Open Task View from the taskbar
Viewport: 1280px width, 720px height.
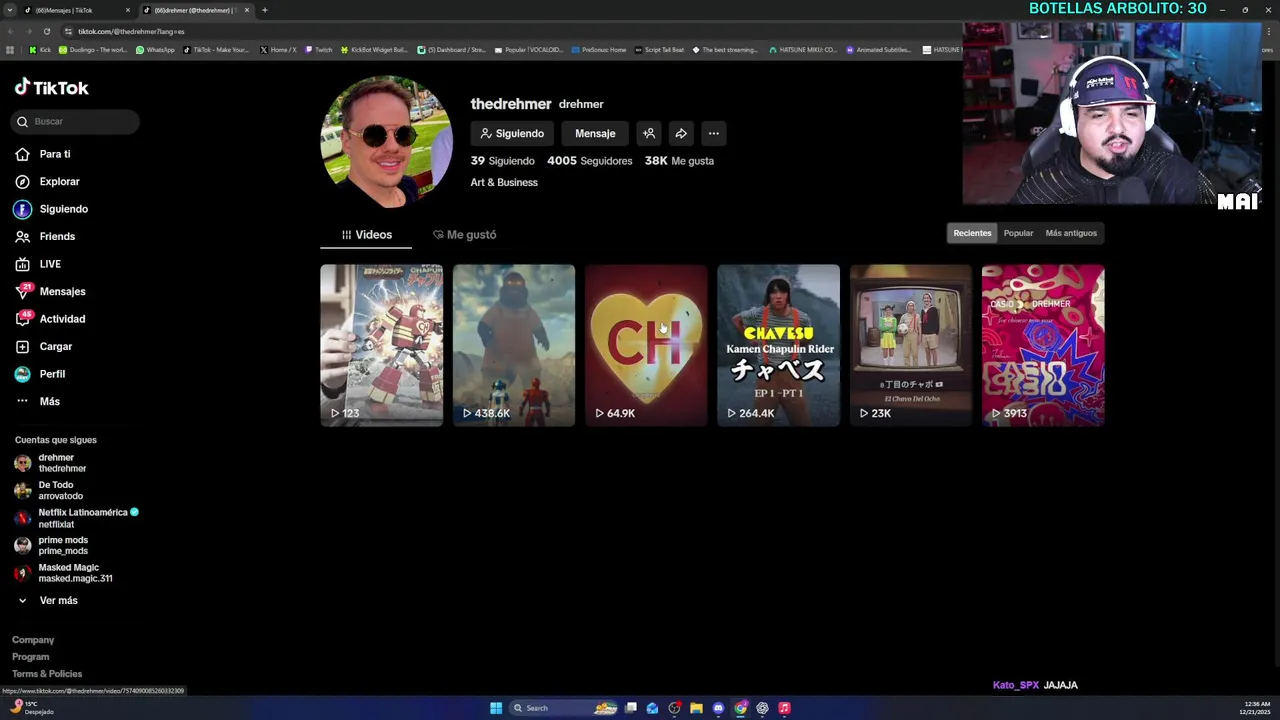coord(631,708)
